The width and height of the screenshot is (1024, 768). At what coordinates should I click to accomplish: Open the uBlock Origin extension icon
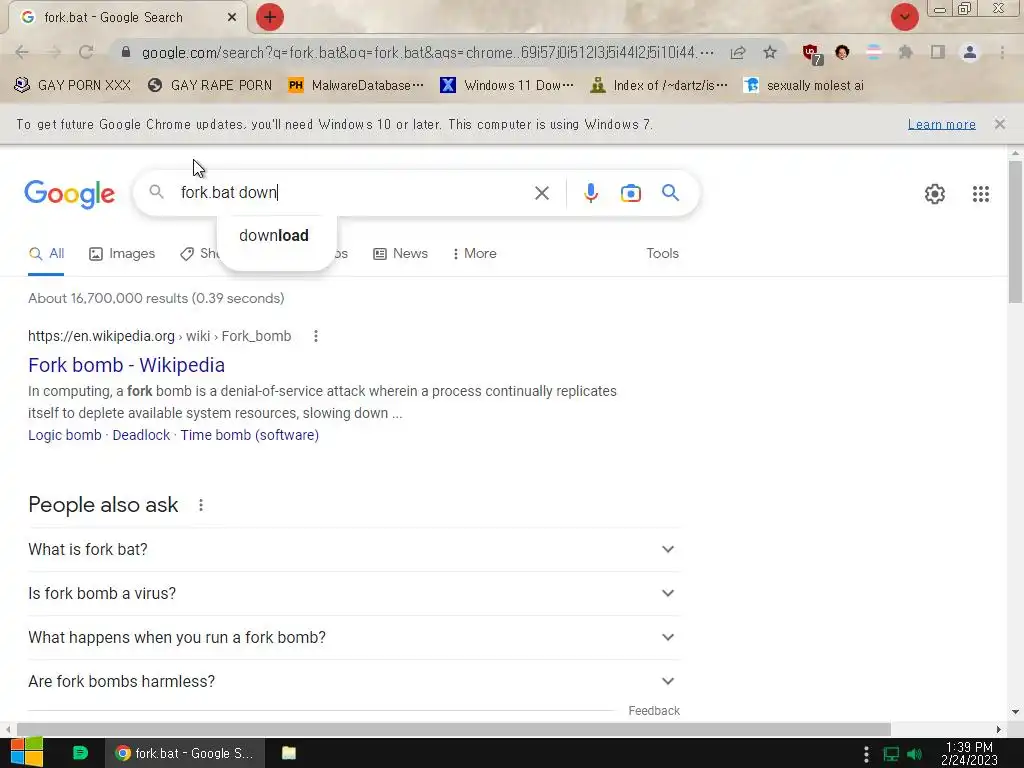(x=812, y=54)
